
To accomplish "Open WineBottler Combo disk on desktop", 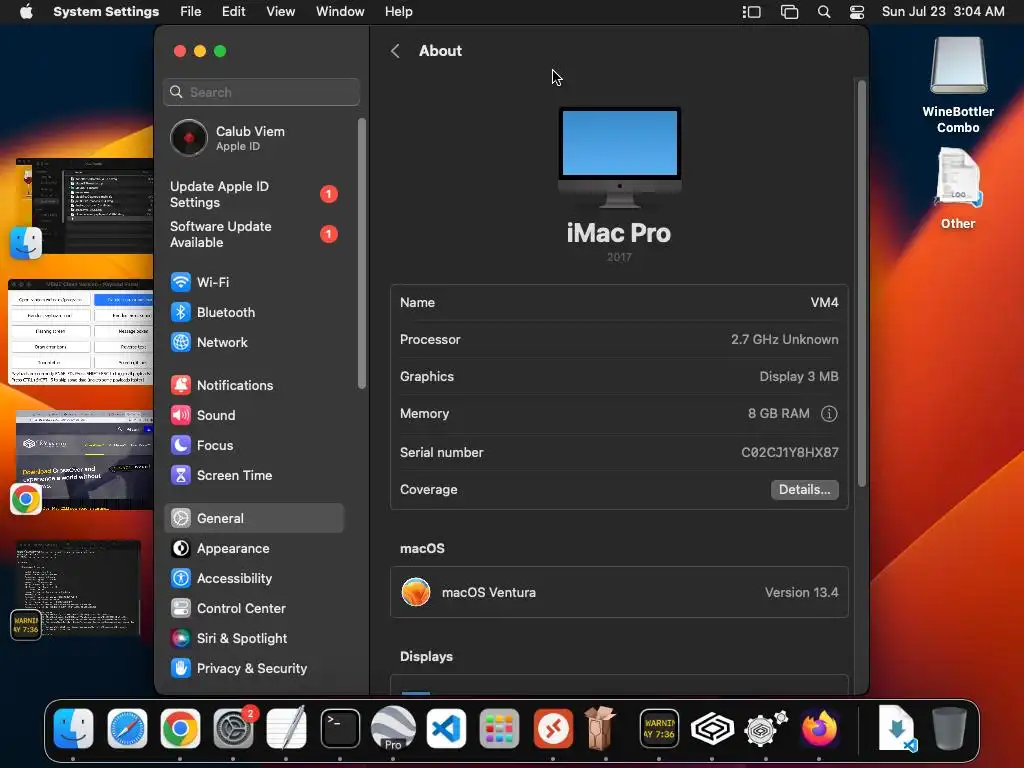I will [958, 85].
